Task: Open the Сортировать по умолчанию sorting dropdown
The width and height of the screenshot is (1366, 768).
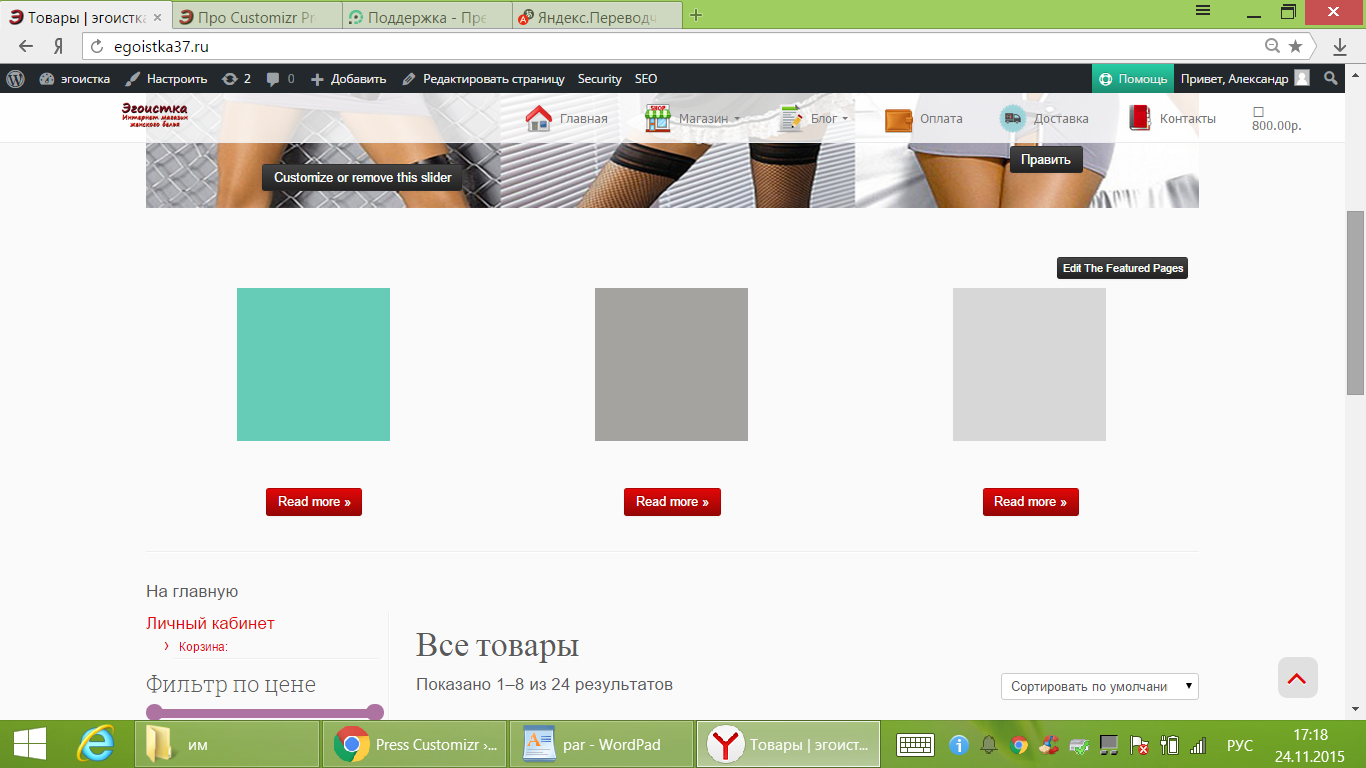Action: pyautogui.click(x=1099, y=687)
